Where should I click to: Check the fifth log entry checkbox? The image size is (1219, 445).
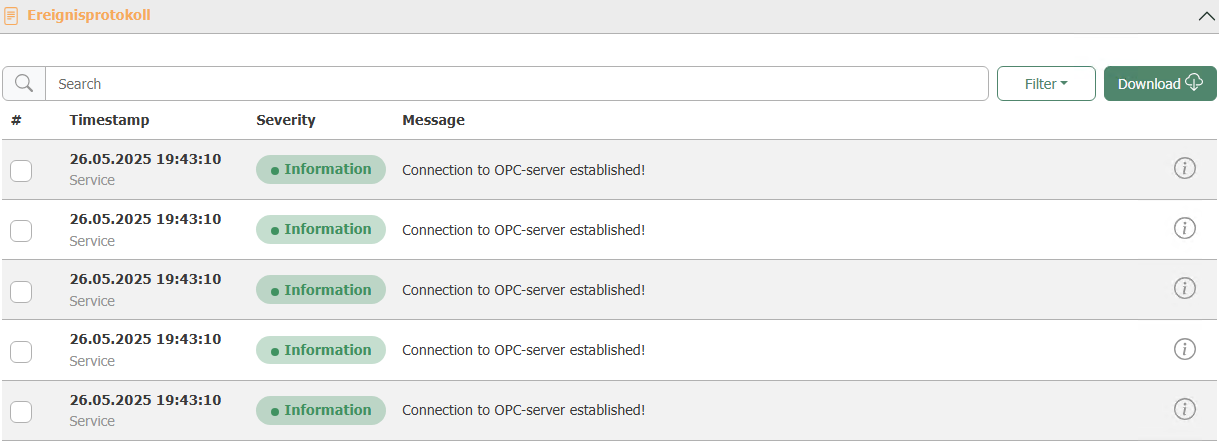point(21,411)
